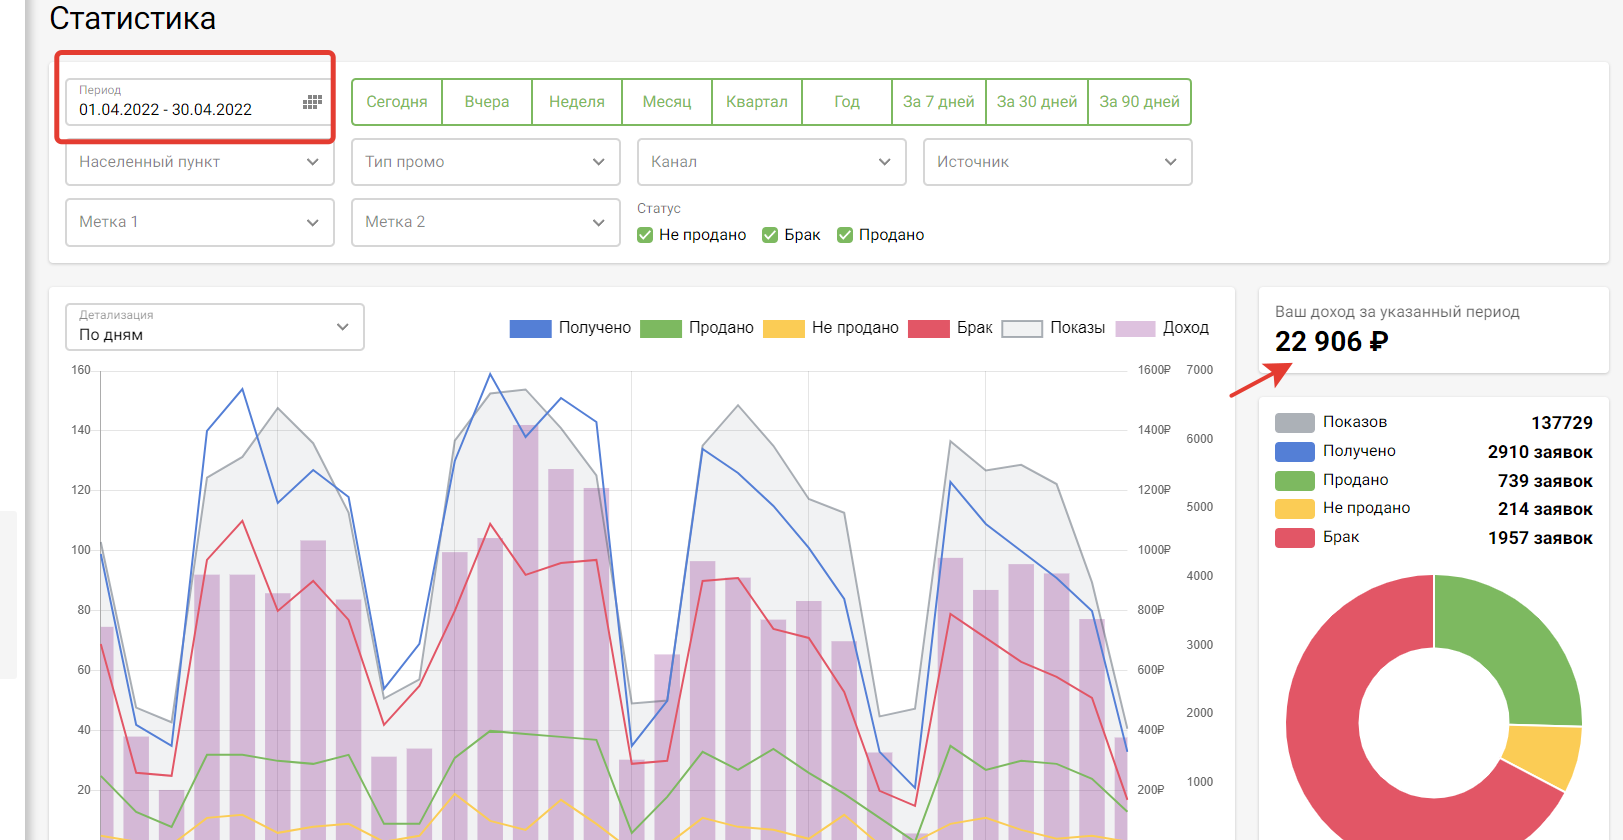The height and width of the screenshot is (840, 1623).
Task: Toggle the Показы legend color box
Action: click(1022, 329)
